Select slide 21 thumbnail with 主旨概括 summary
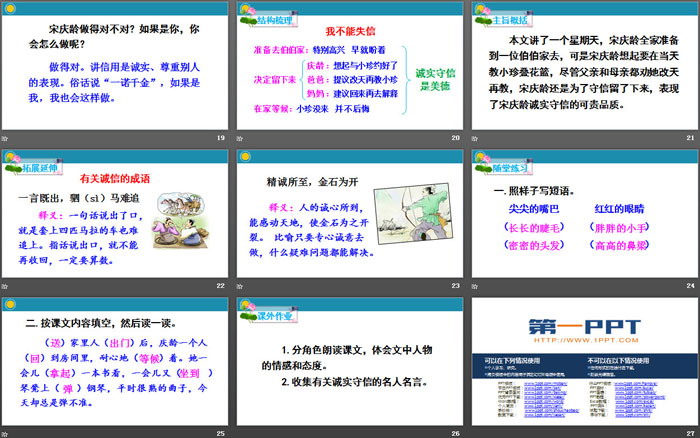The height and width of the screenshot is (438, 700). [x=585, y=66]
